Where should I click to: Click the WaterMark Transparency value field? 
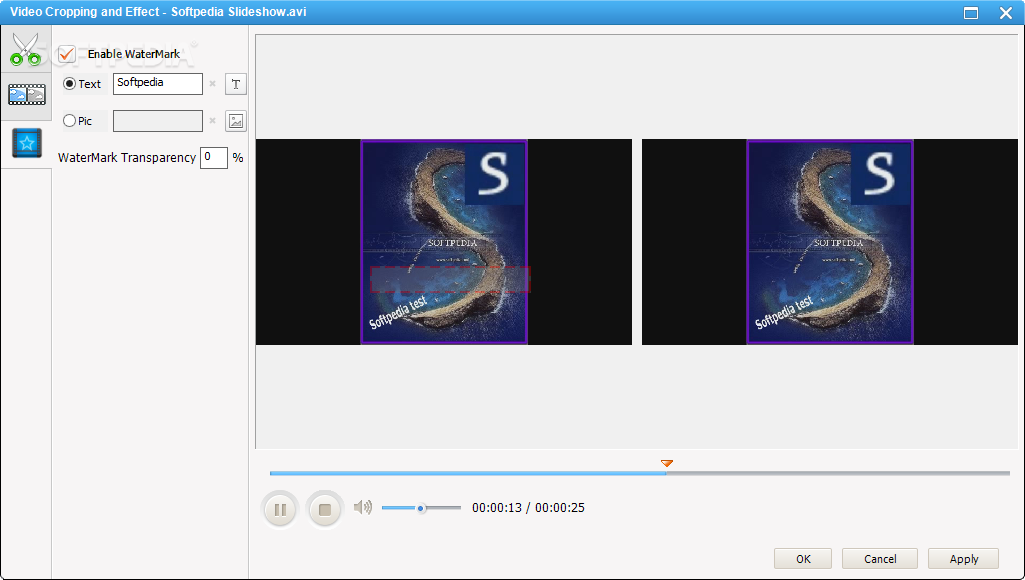[x=214, y=158]
